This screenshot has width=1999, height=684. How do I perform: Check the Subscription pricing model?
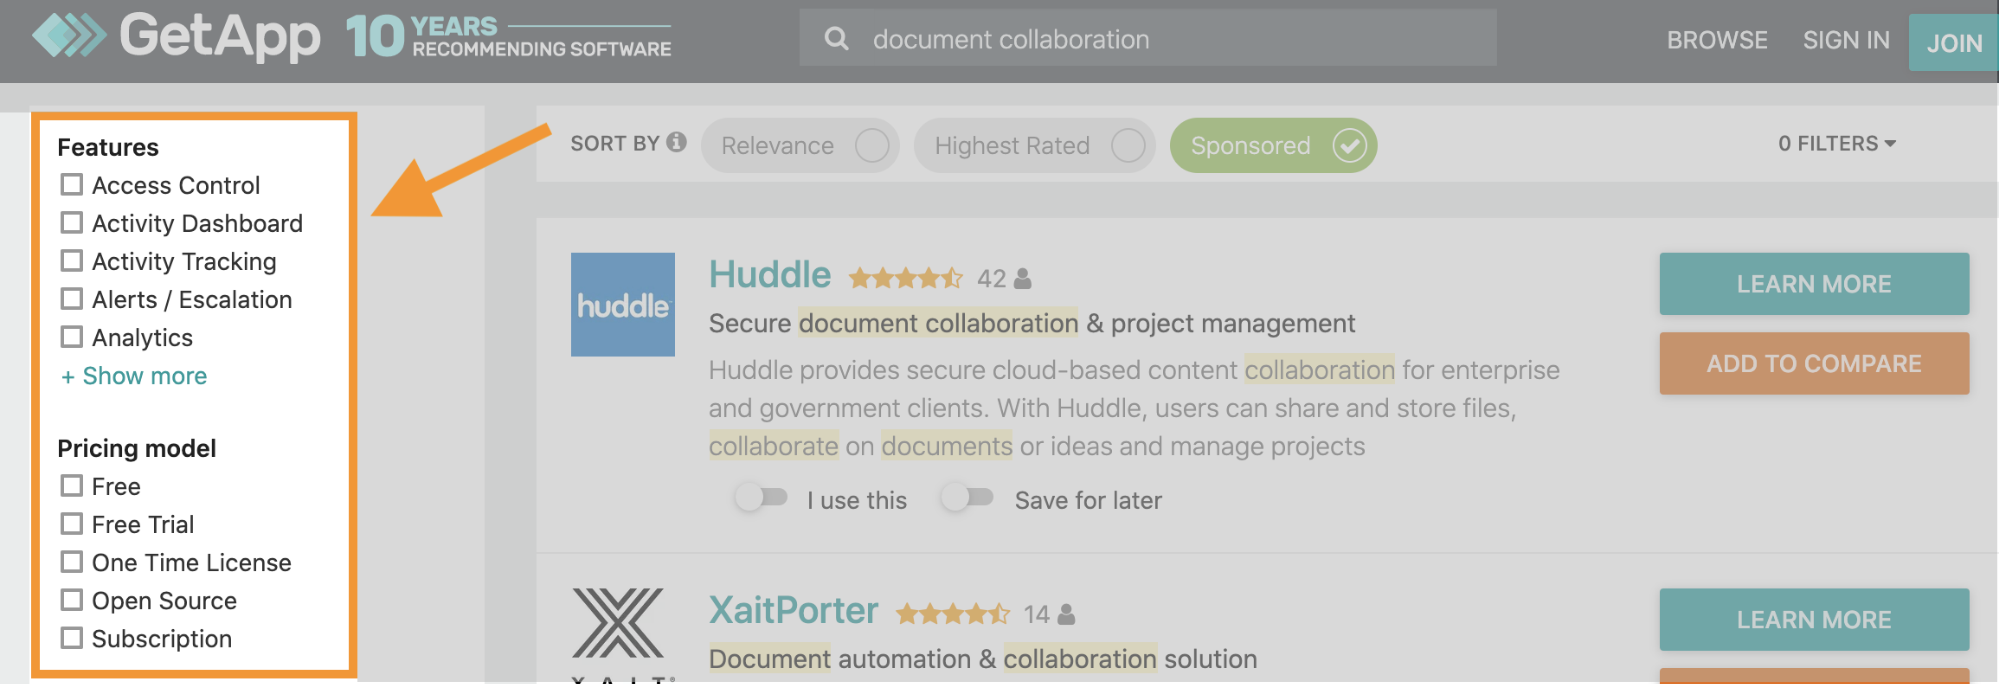(72, 638)
